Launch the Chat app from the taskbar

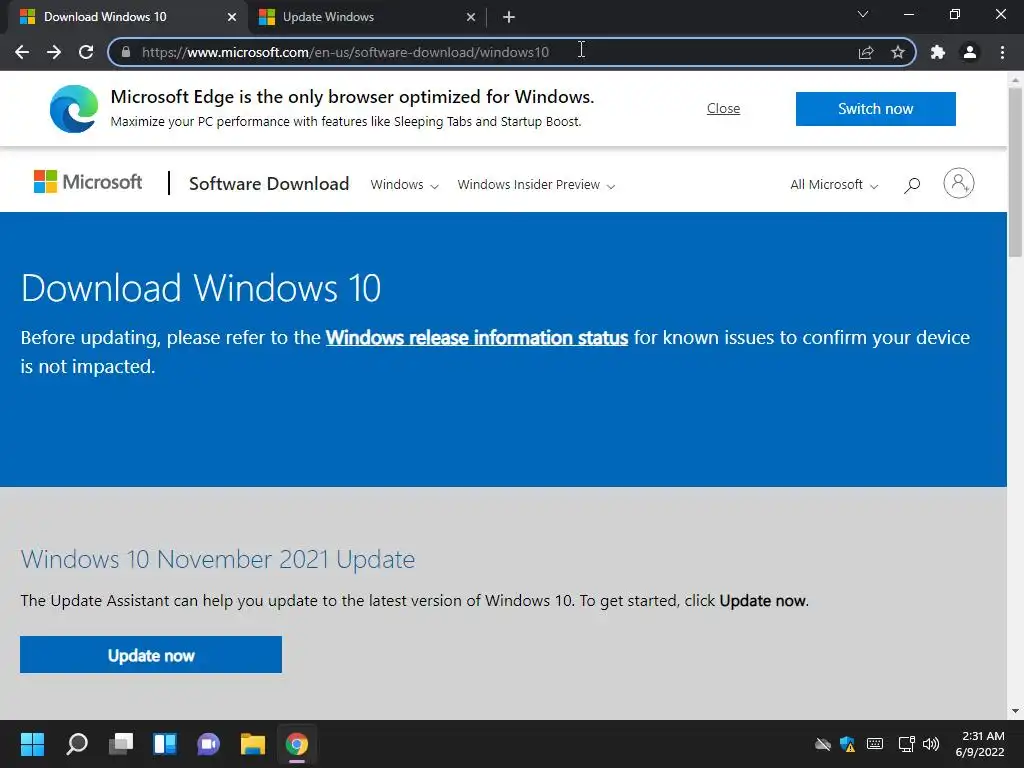pos(208,744)
